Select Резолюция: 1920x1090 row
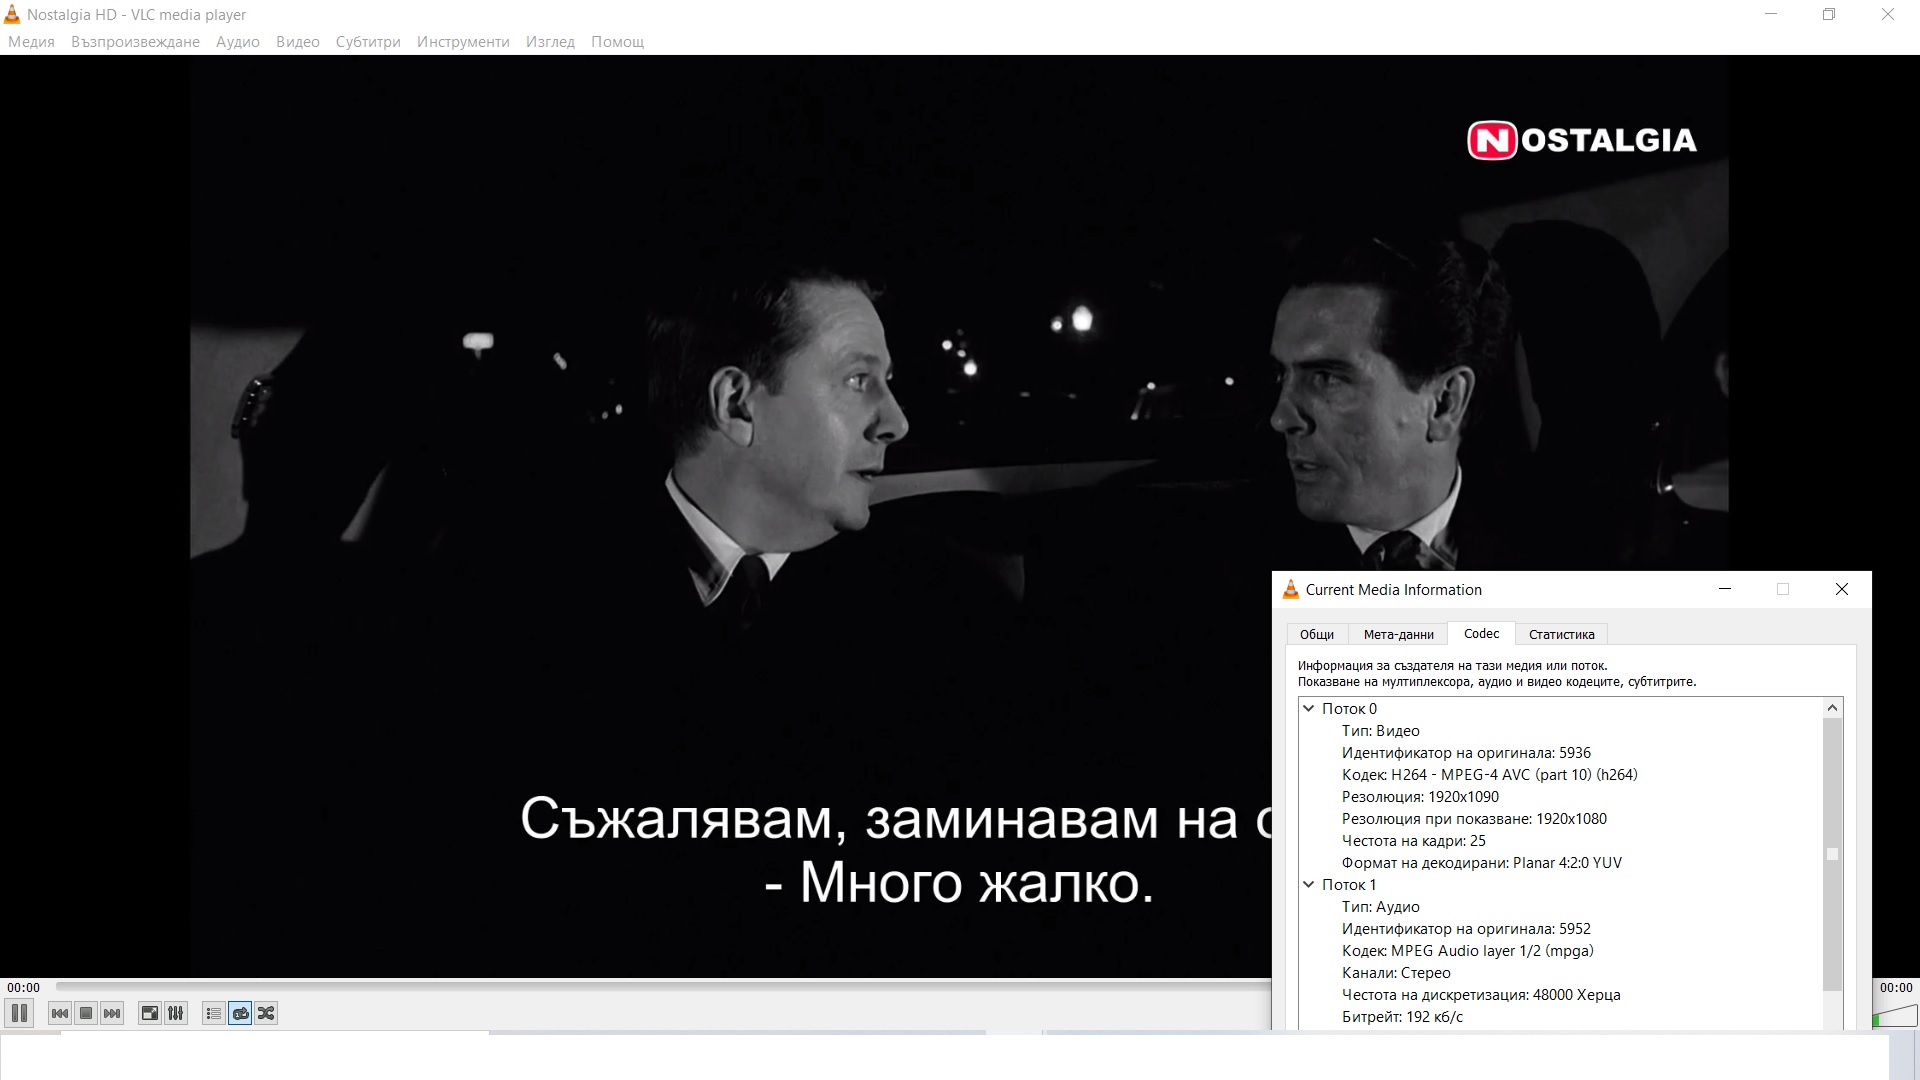The width and height of the screenshot is (1920, 1080). pyautogui.click(x=1420, y=797)
